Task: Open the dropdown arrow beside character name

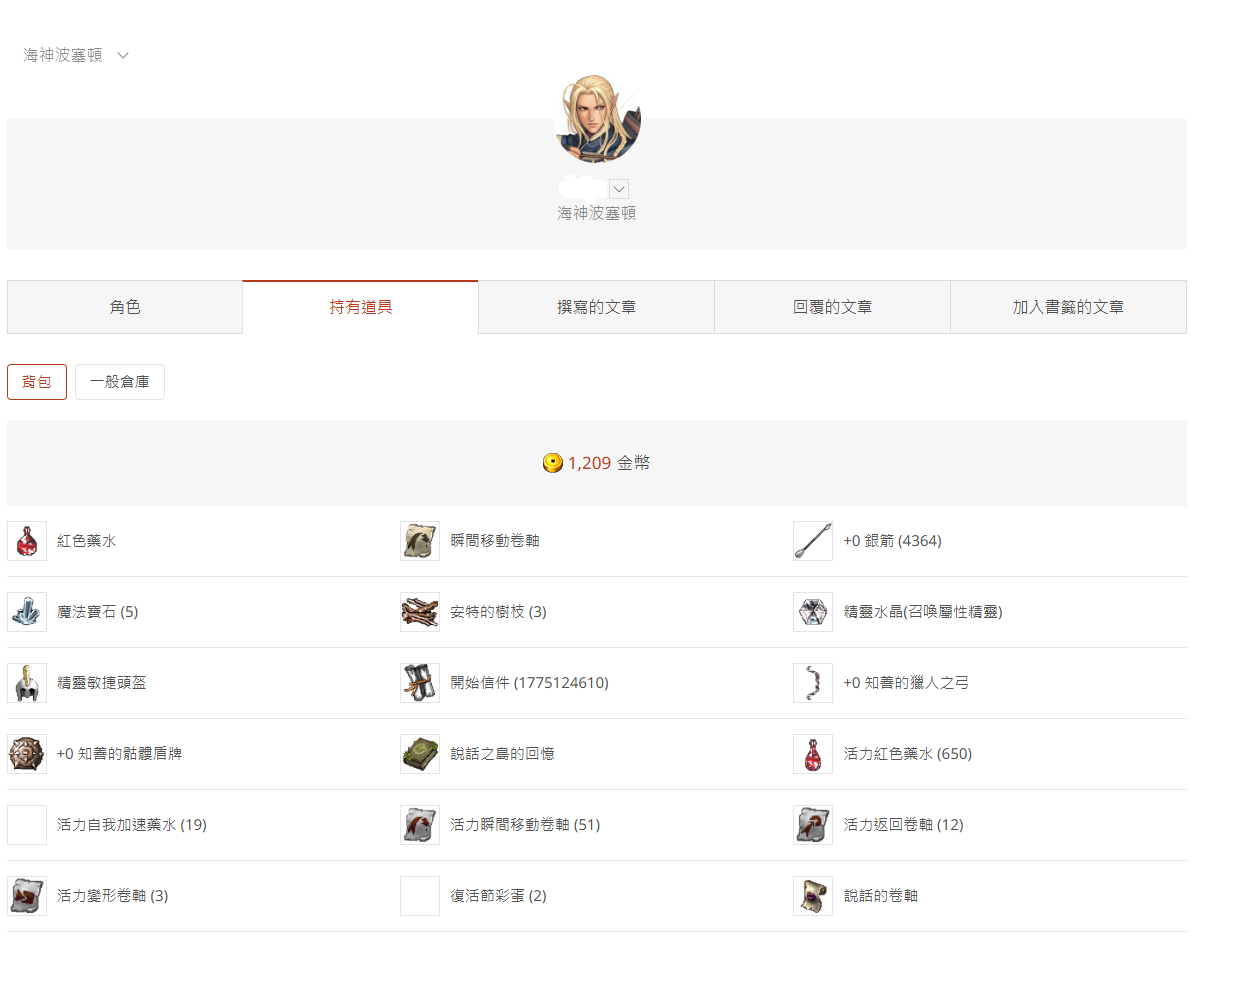Action: click(x=619, y=189)
